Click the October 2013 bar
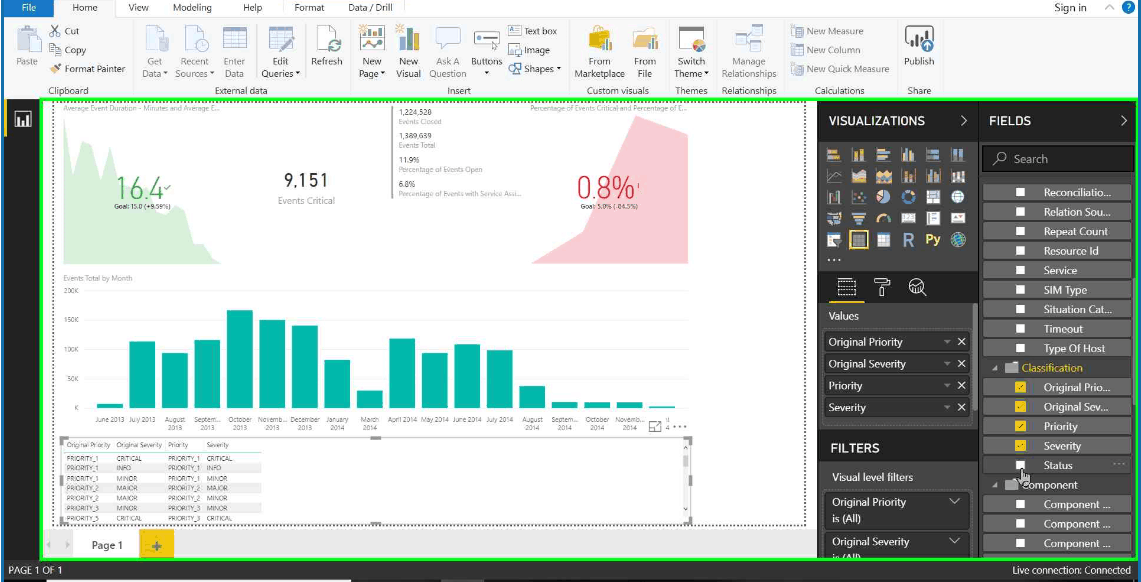1141x582 pixels. click(240, 359)
